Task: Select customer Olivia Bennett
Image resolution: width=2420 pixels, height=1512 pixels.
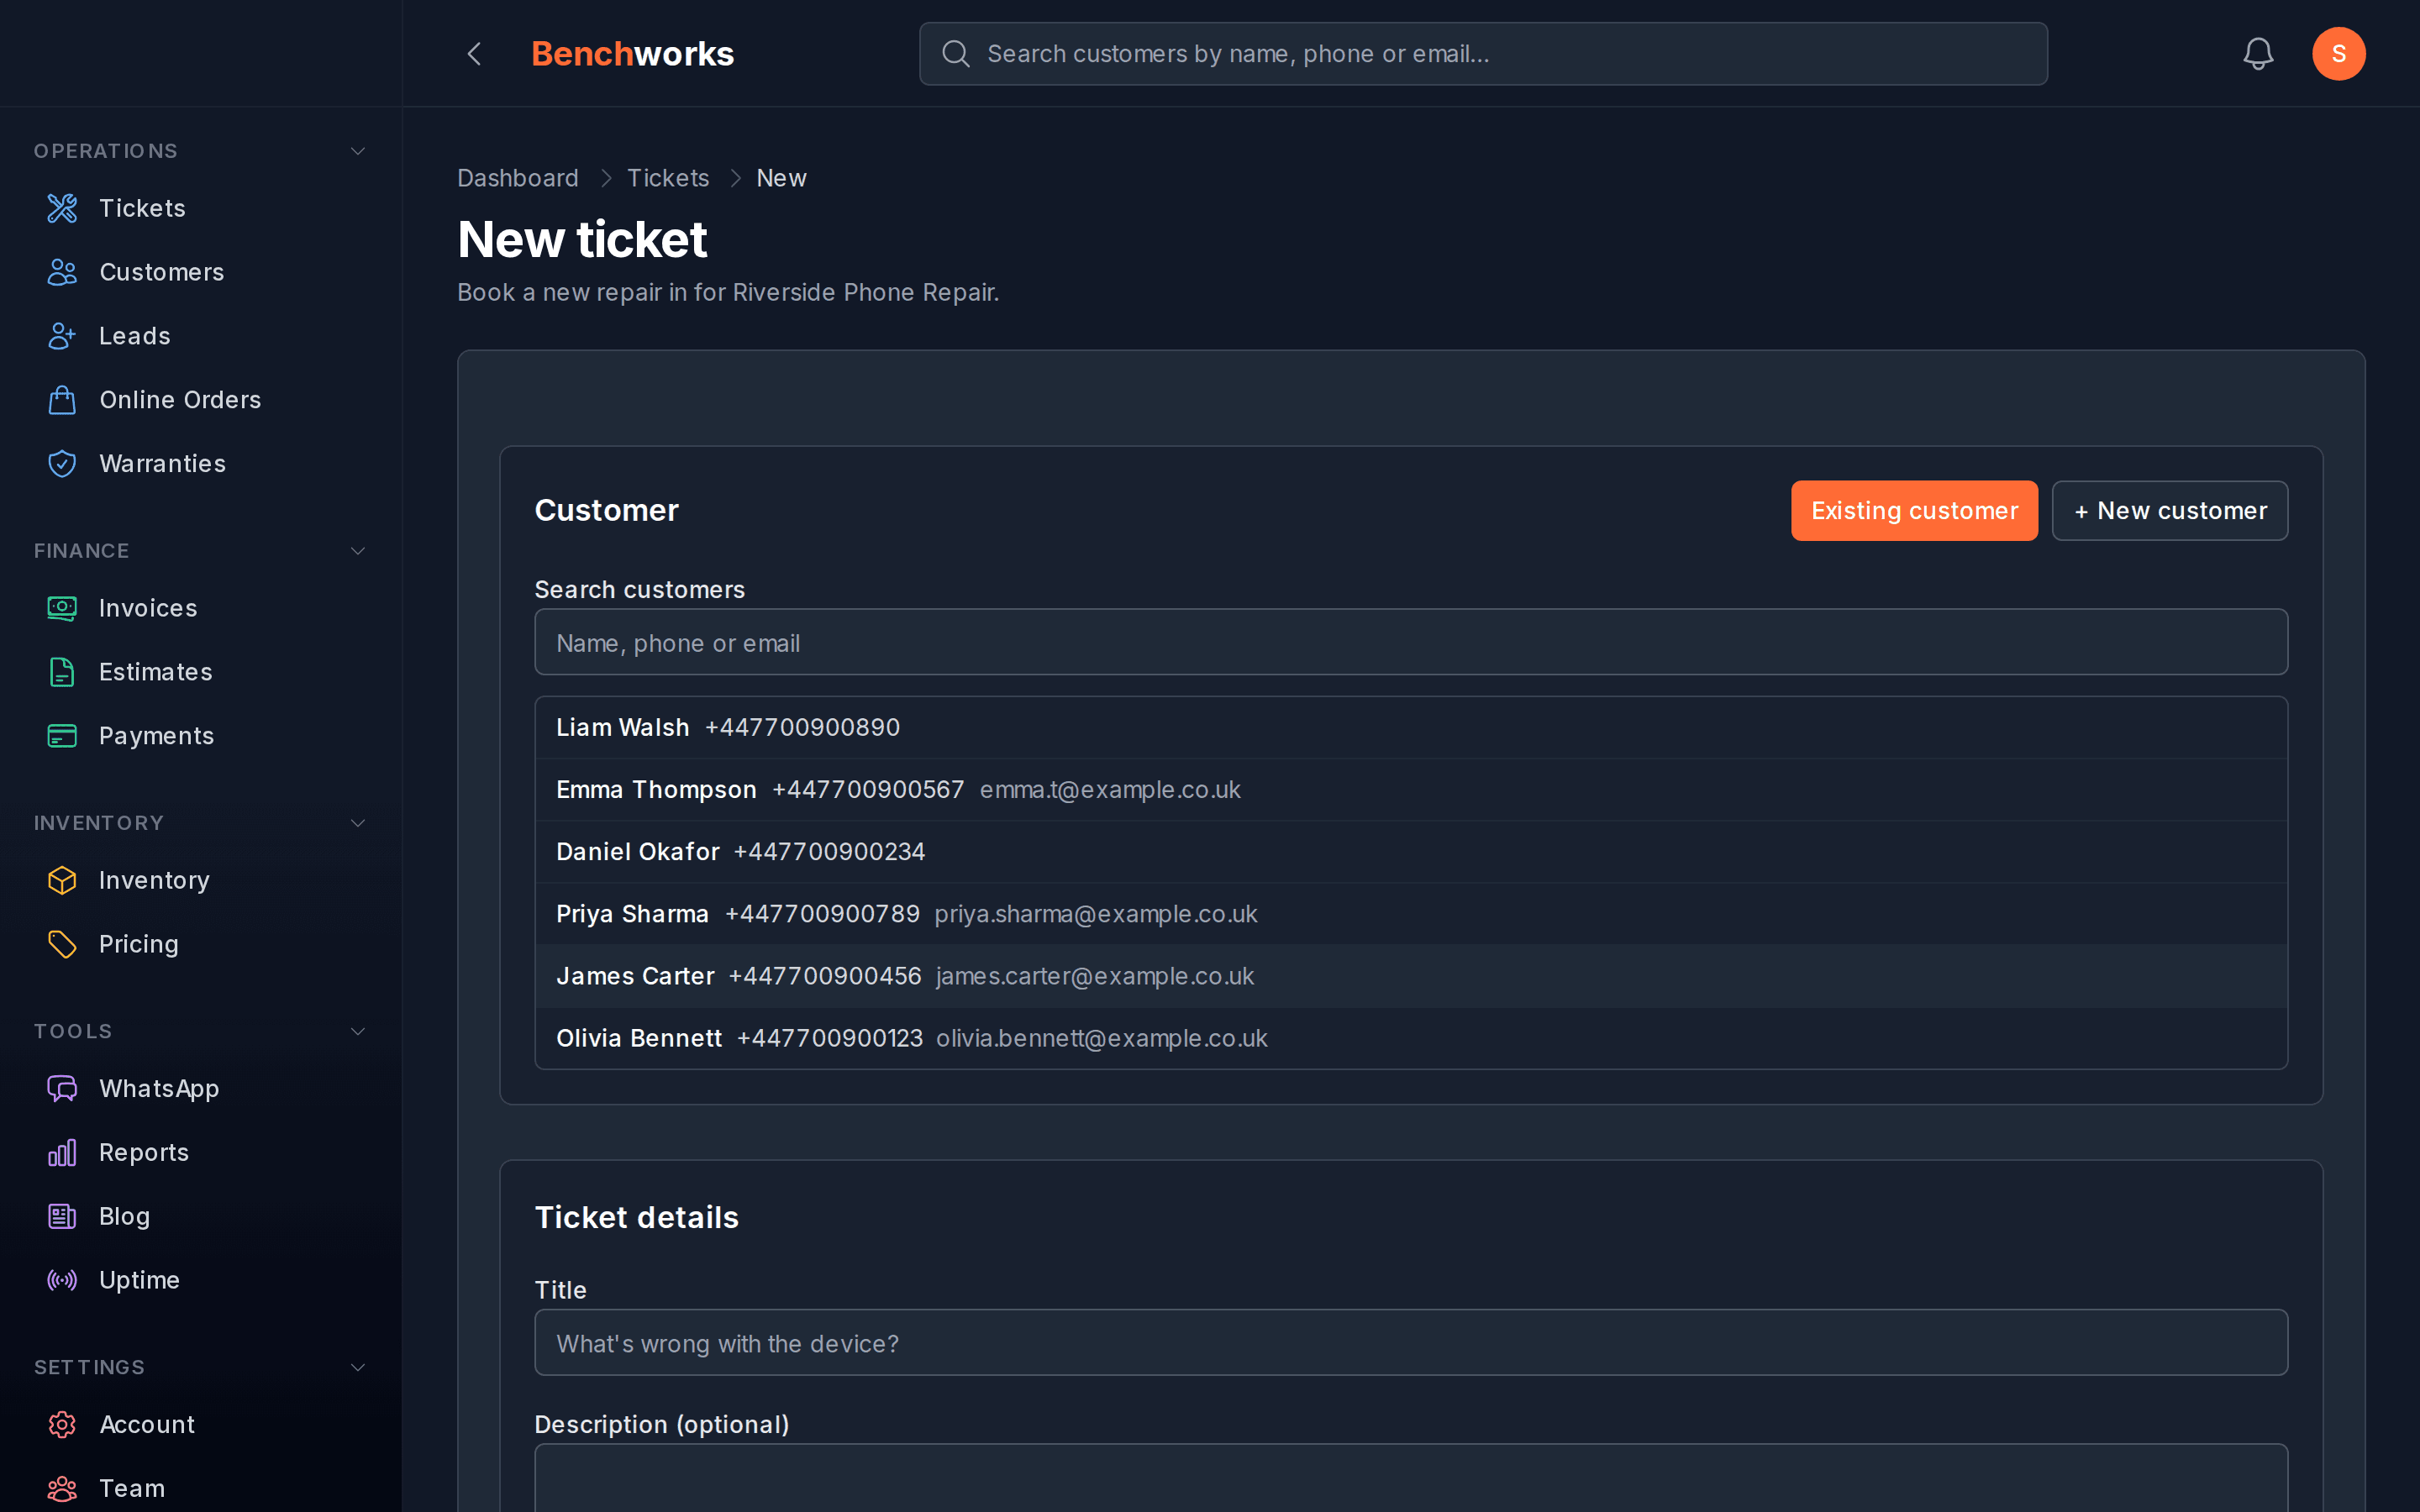Action: point(1411,1038)
